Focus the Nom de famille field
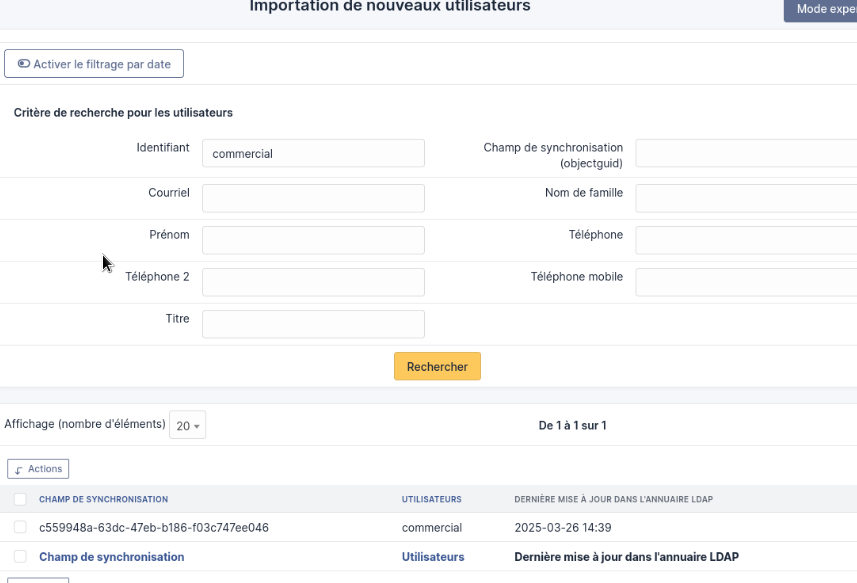The image size is (857, 583). click(745, 198)
